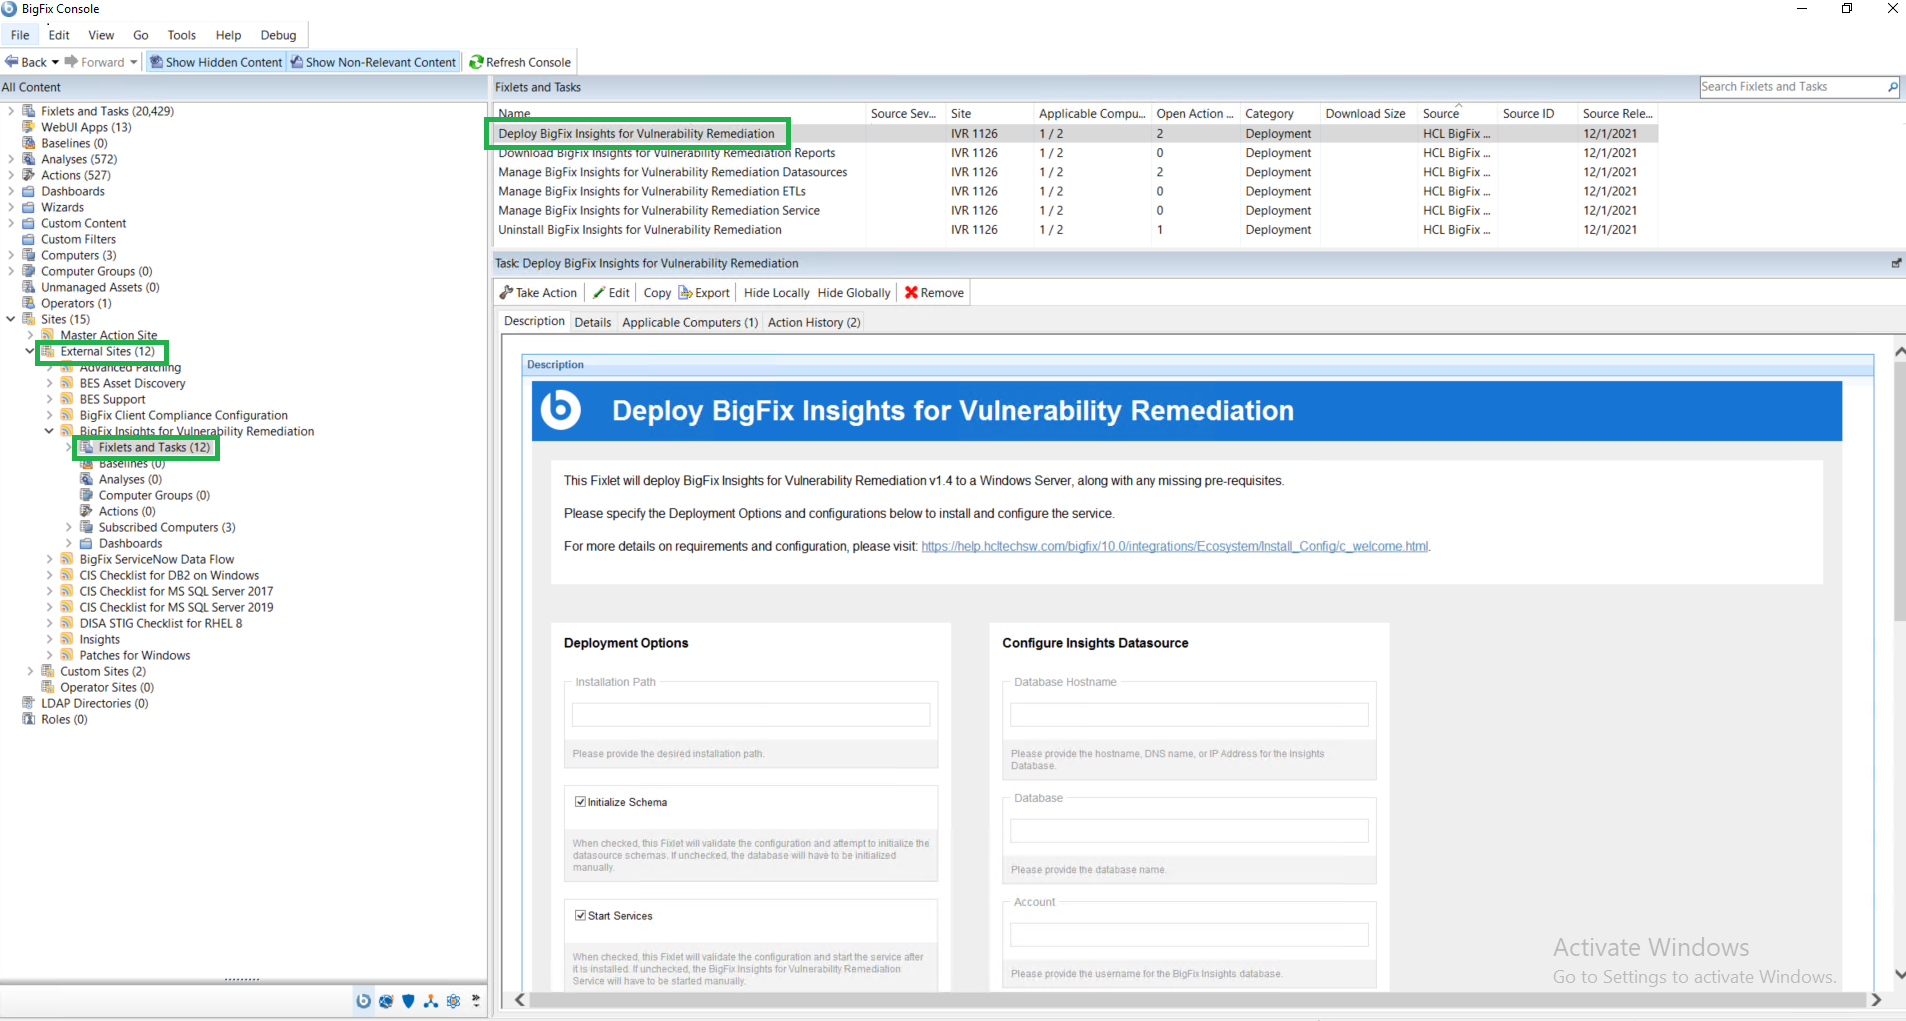Click the horizontal scrollbar of description pane

click(1197, 1000)
